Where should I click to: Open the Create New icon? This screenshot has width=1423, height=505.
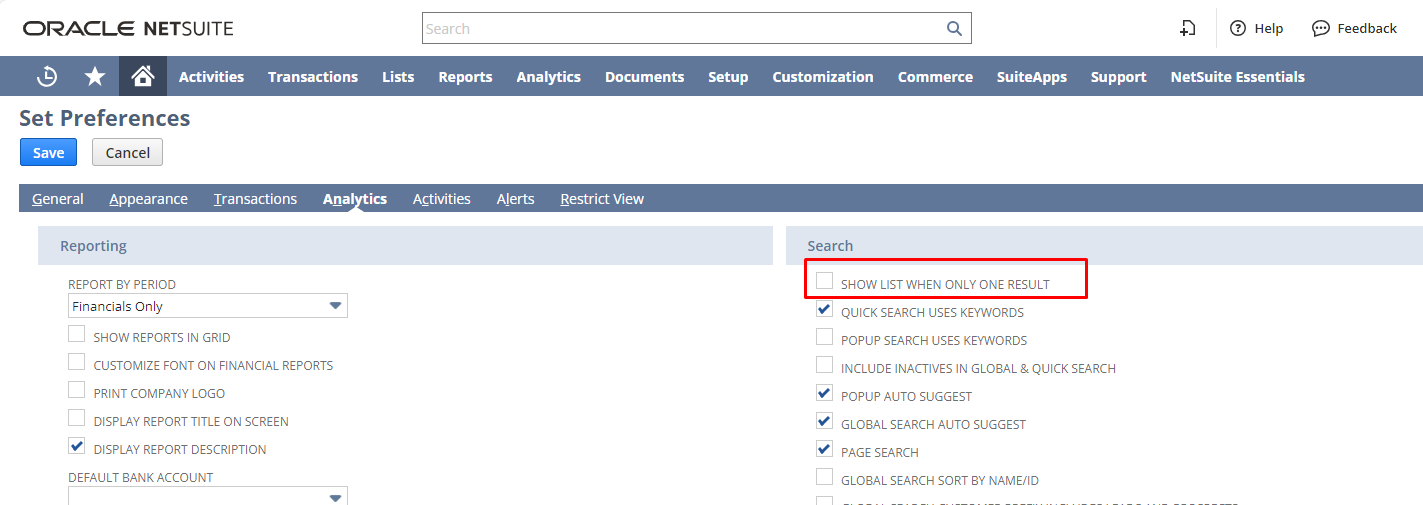[1187, 28]
